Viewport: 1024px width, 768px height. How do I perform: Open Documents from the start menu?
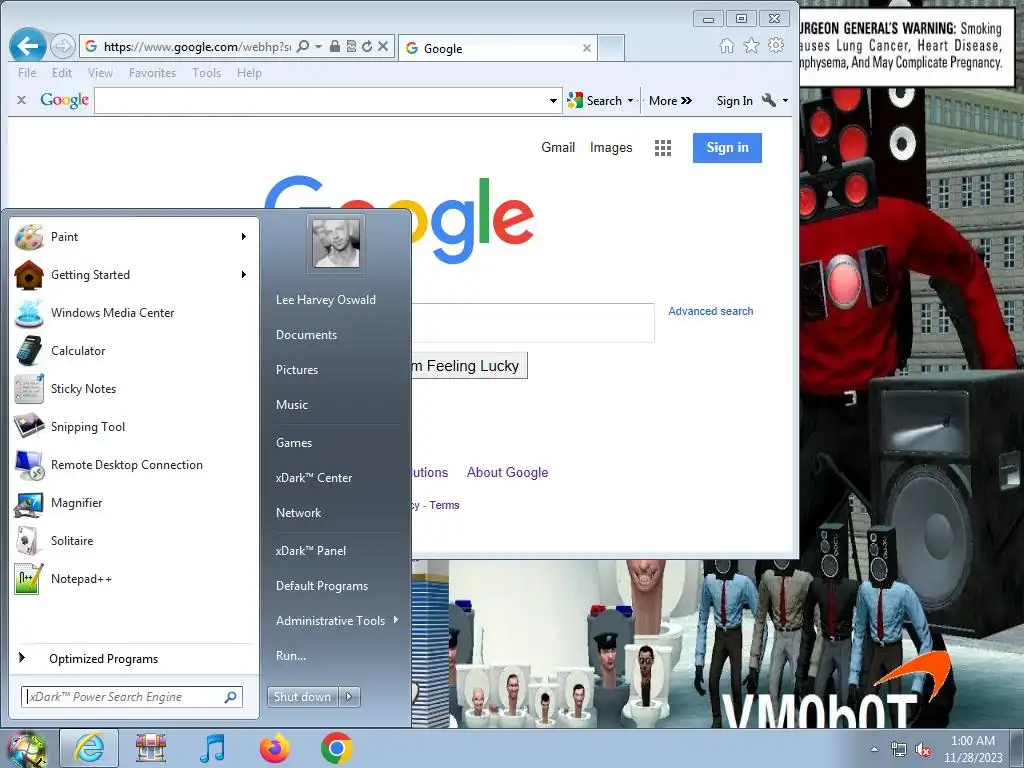pyautogui.click(x=306, y=334)
